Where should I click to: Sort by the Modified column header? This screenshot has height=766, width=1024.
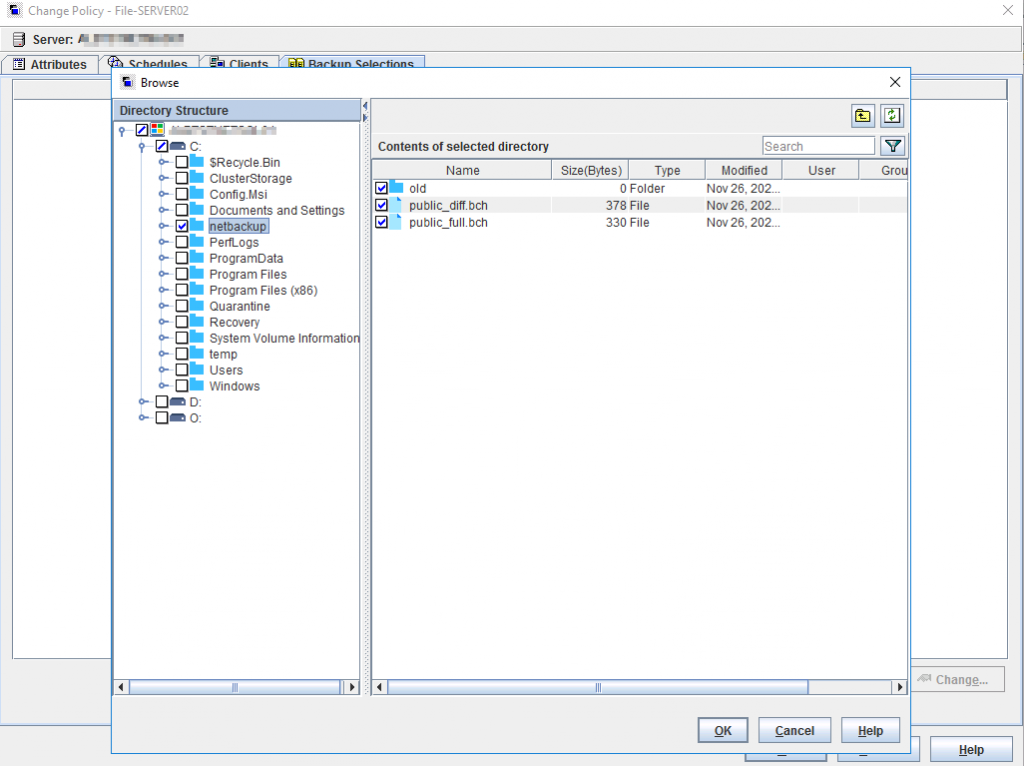[x=744, y=170]
